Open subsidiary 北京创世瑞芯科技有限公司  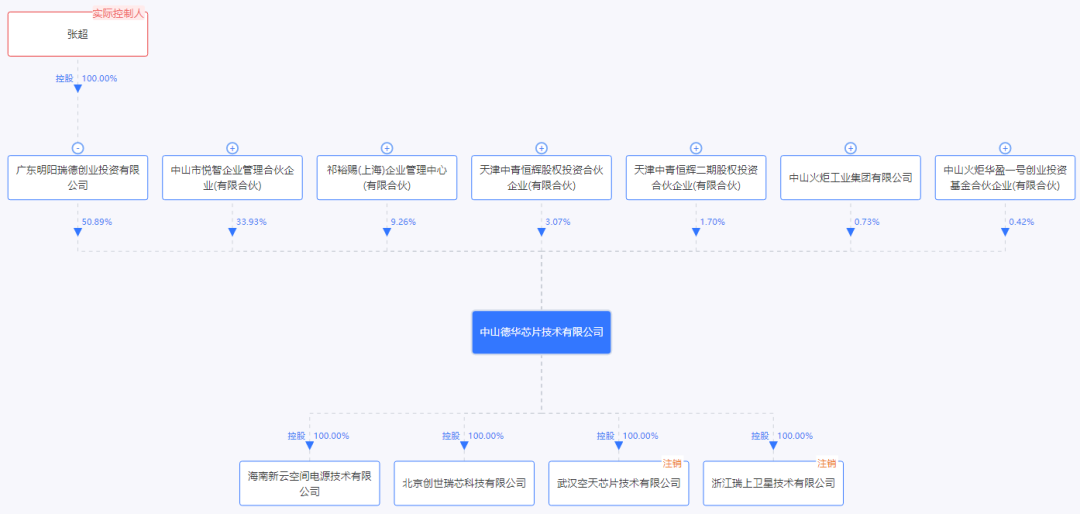point(464,483)
